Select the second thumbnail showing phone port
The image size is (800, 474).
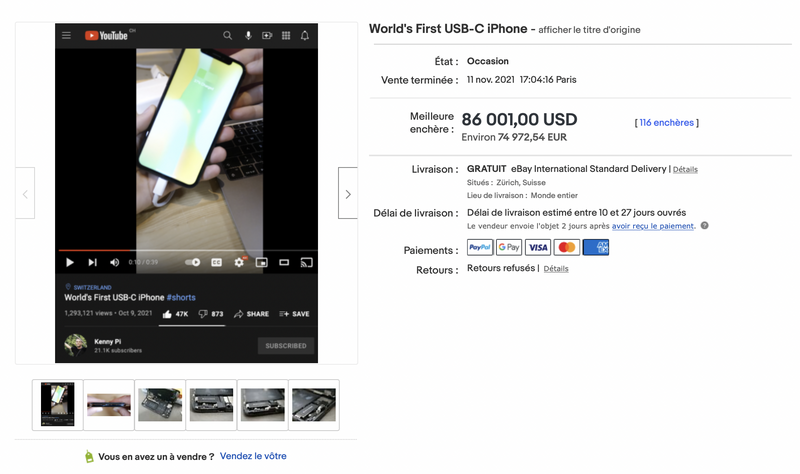(109, 405)
